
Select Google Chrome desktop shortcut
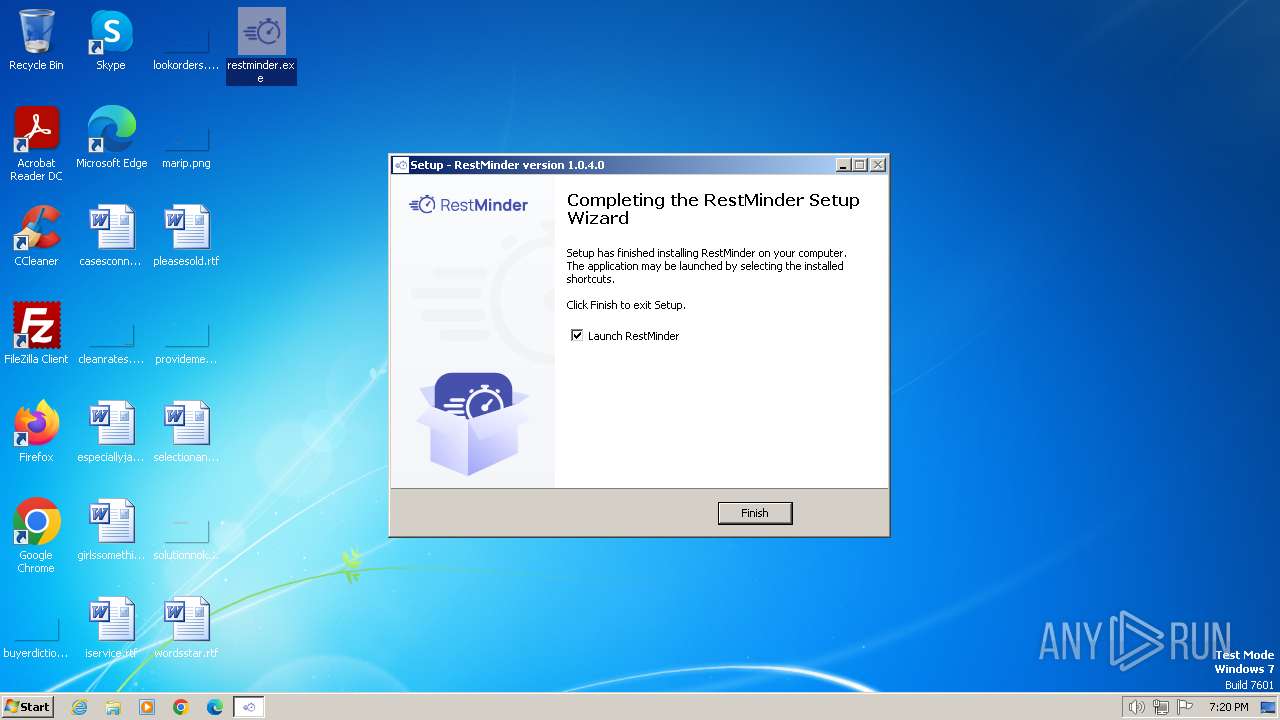click(36, 536)
